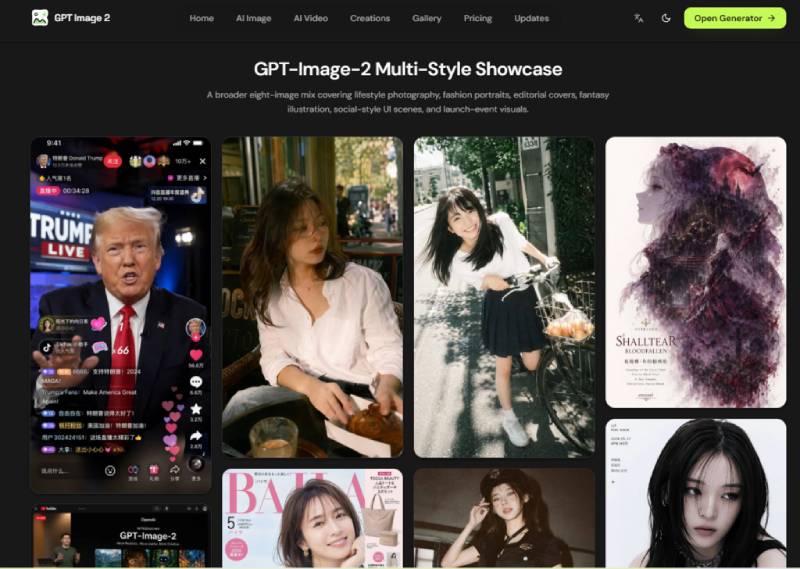Screen dimensions: 800x569
Task: Click the Open Generator button
Action: click(735, 18)
